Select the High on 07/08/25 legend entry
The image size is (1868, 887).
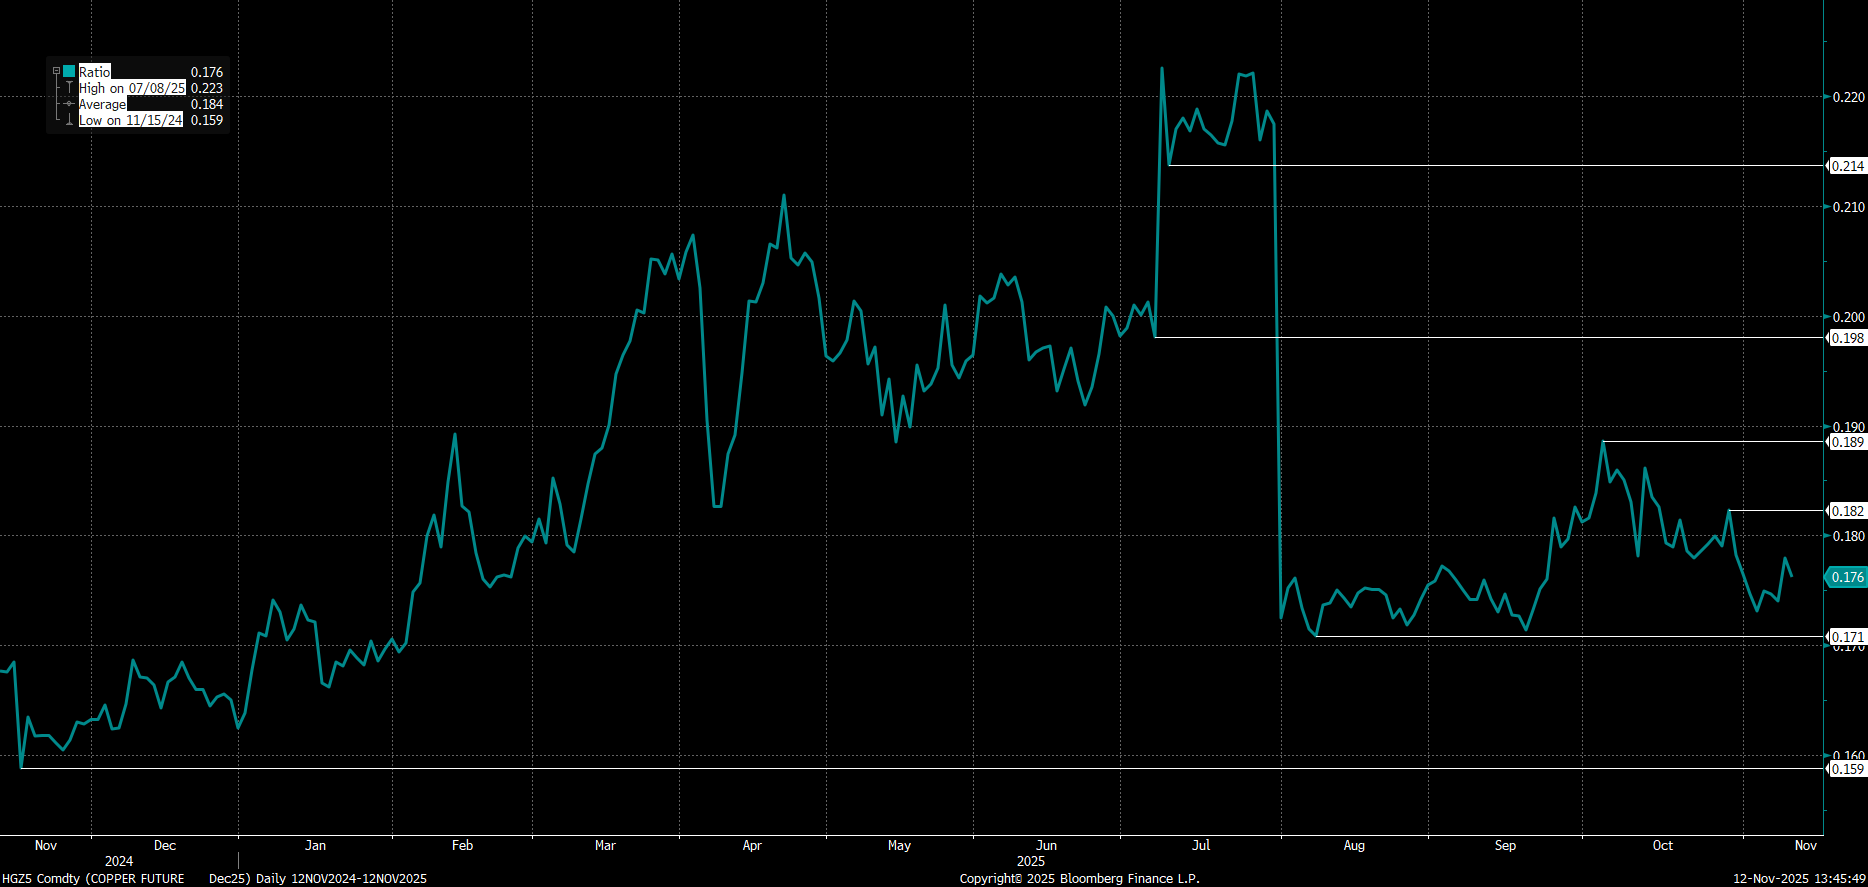pyautogui.click(x=132, y=88)
